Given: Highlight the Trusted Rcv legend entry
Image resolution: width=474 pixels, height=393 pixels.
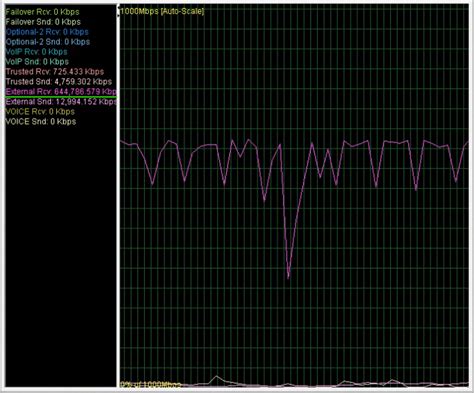Looking at the screenshot, I should (55, 72).
